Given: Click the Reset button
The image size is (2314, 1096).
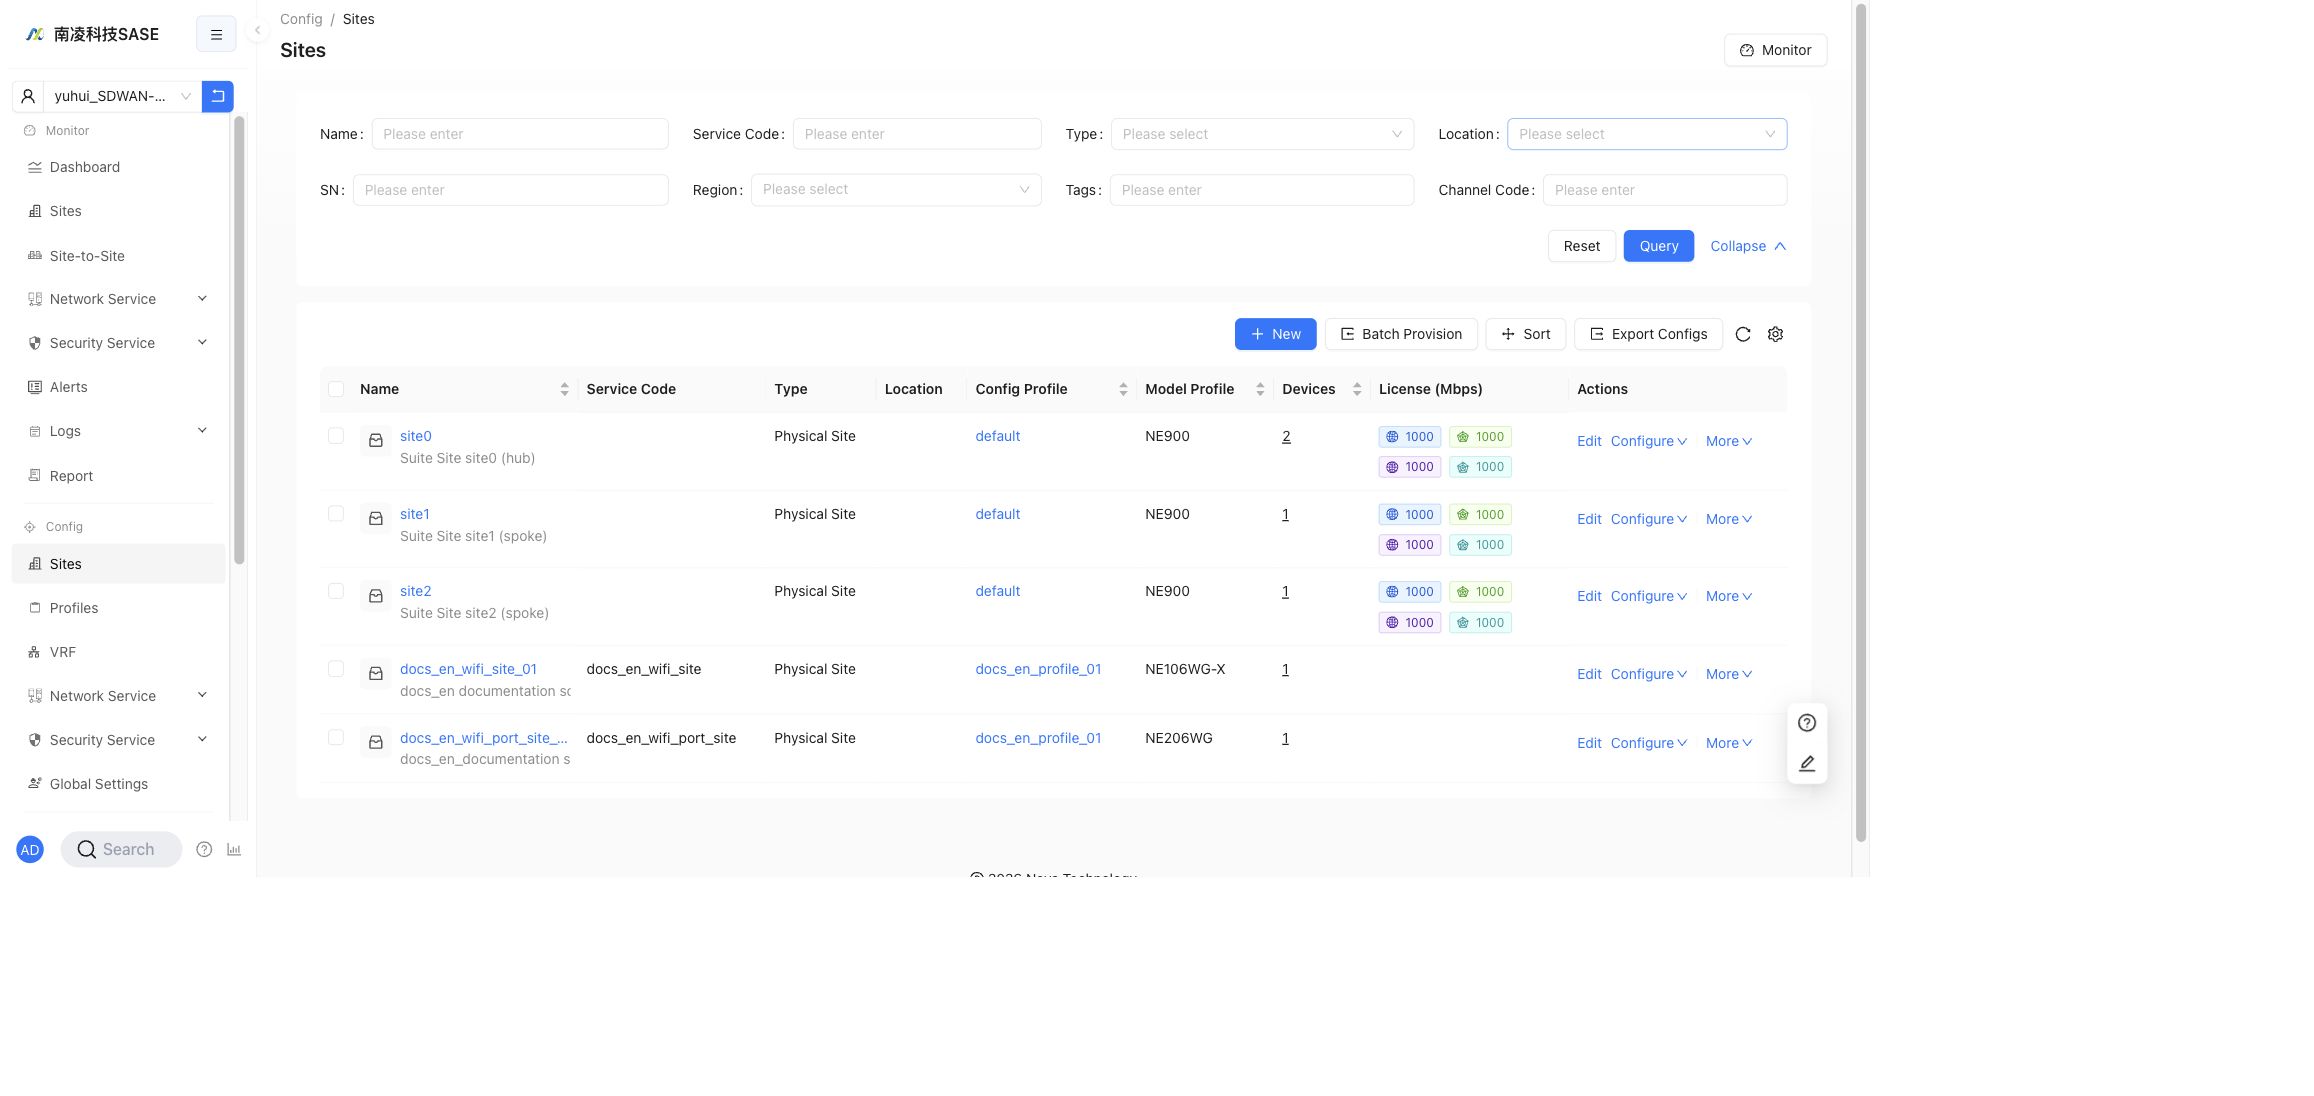Looking at the screenshot, I should point(1581,246).
